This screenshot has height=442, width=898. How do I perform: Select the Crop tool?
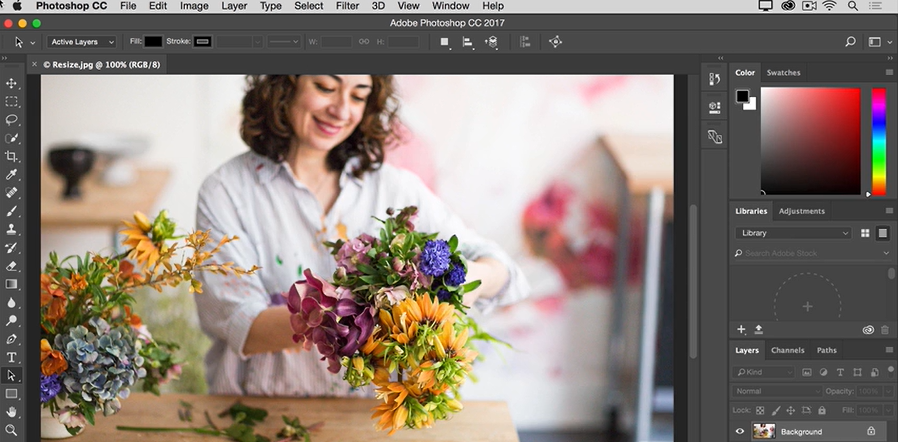pos(11,156)
